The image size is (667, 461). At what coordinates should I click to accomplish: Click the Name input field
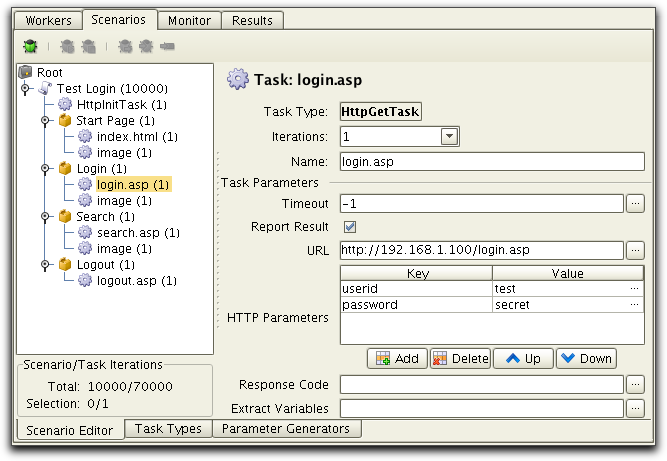click(x=492, y=162)
